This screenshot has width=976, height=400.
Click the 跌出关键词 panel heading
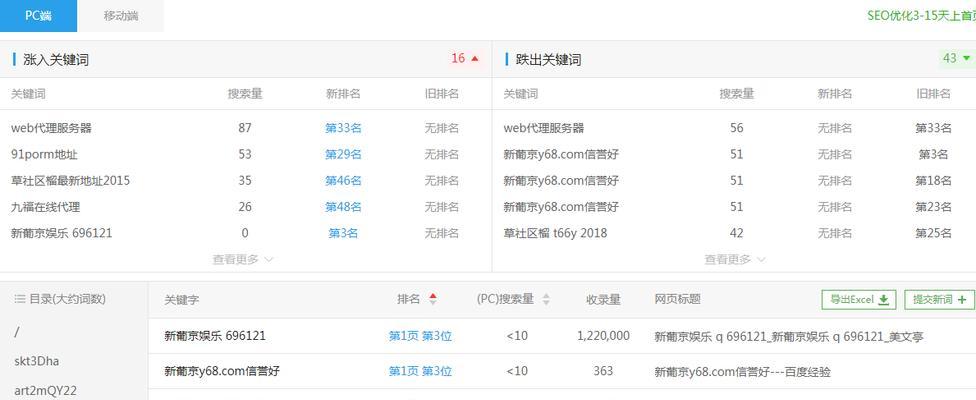(548, 60)
